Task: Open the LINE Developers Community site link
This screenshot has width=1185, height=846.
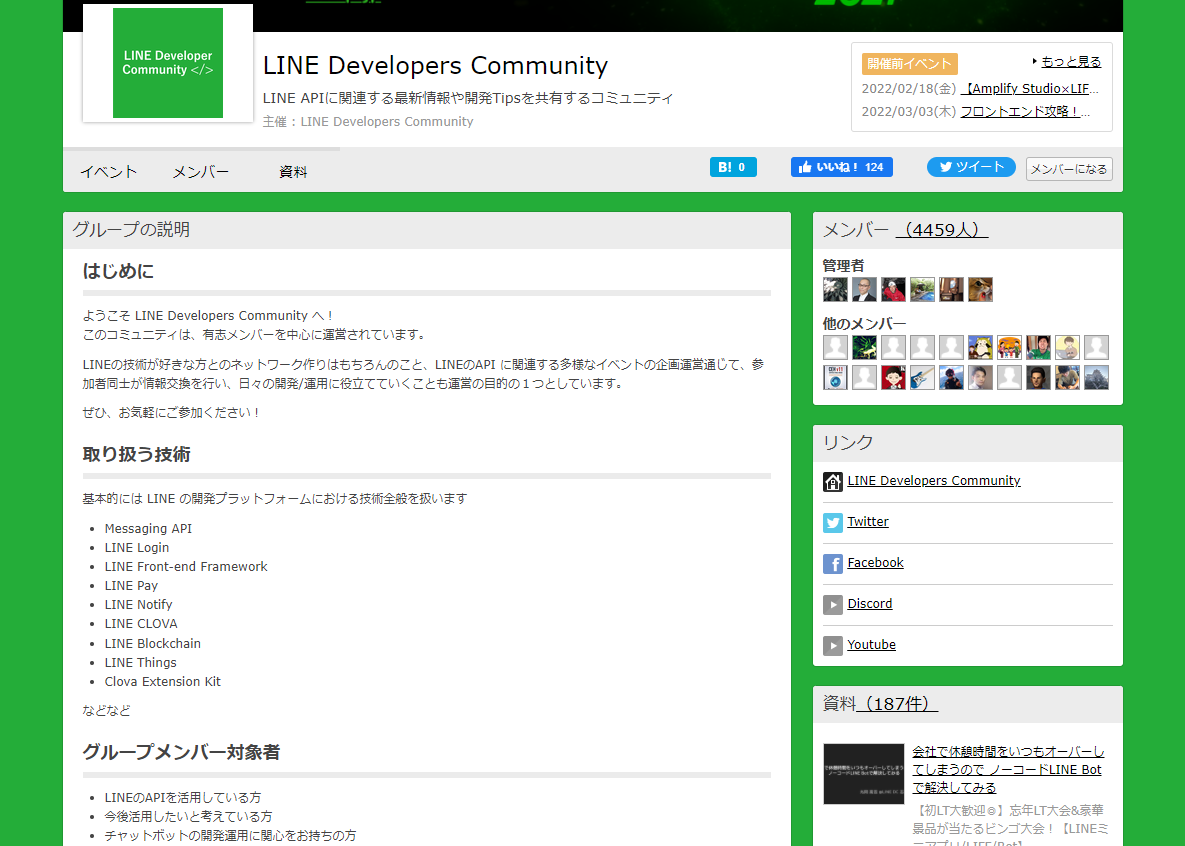Action: coord(933,481)
